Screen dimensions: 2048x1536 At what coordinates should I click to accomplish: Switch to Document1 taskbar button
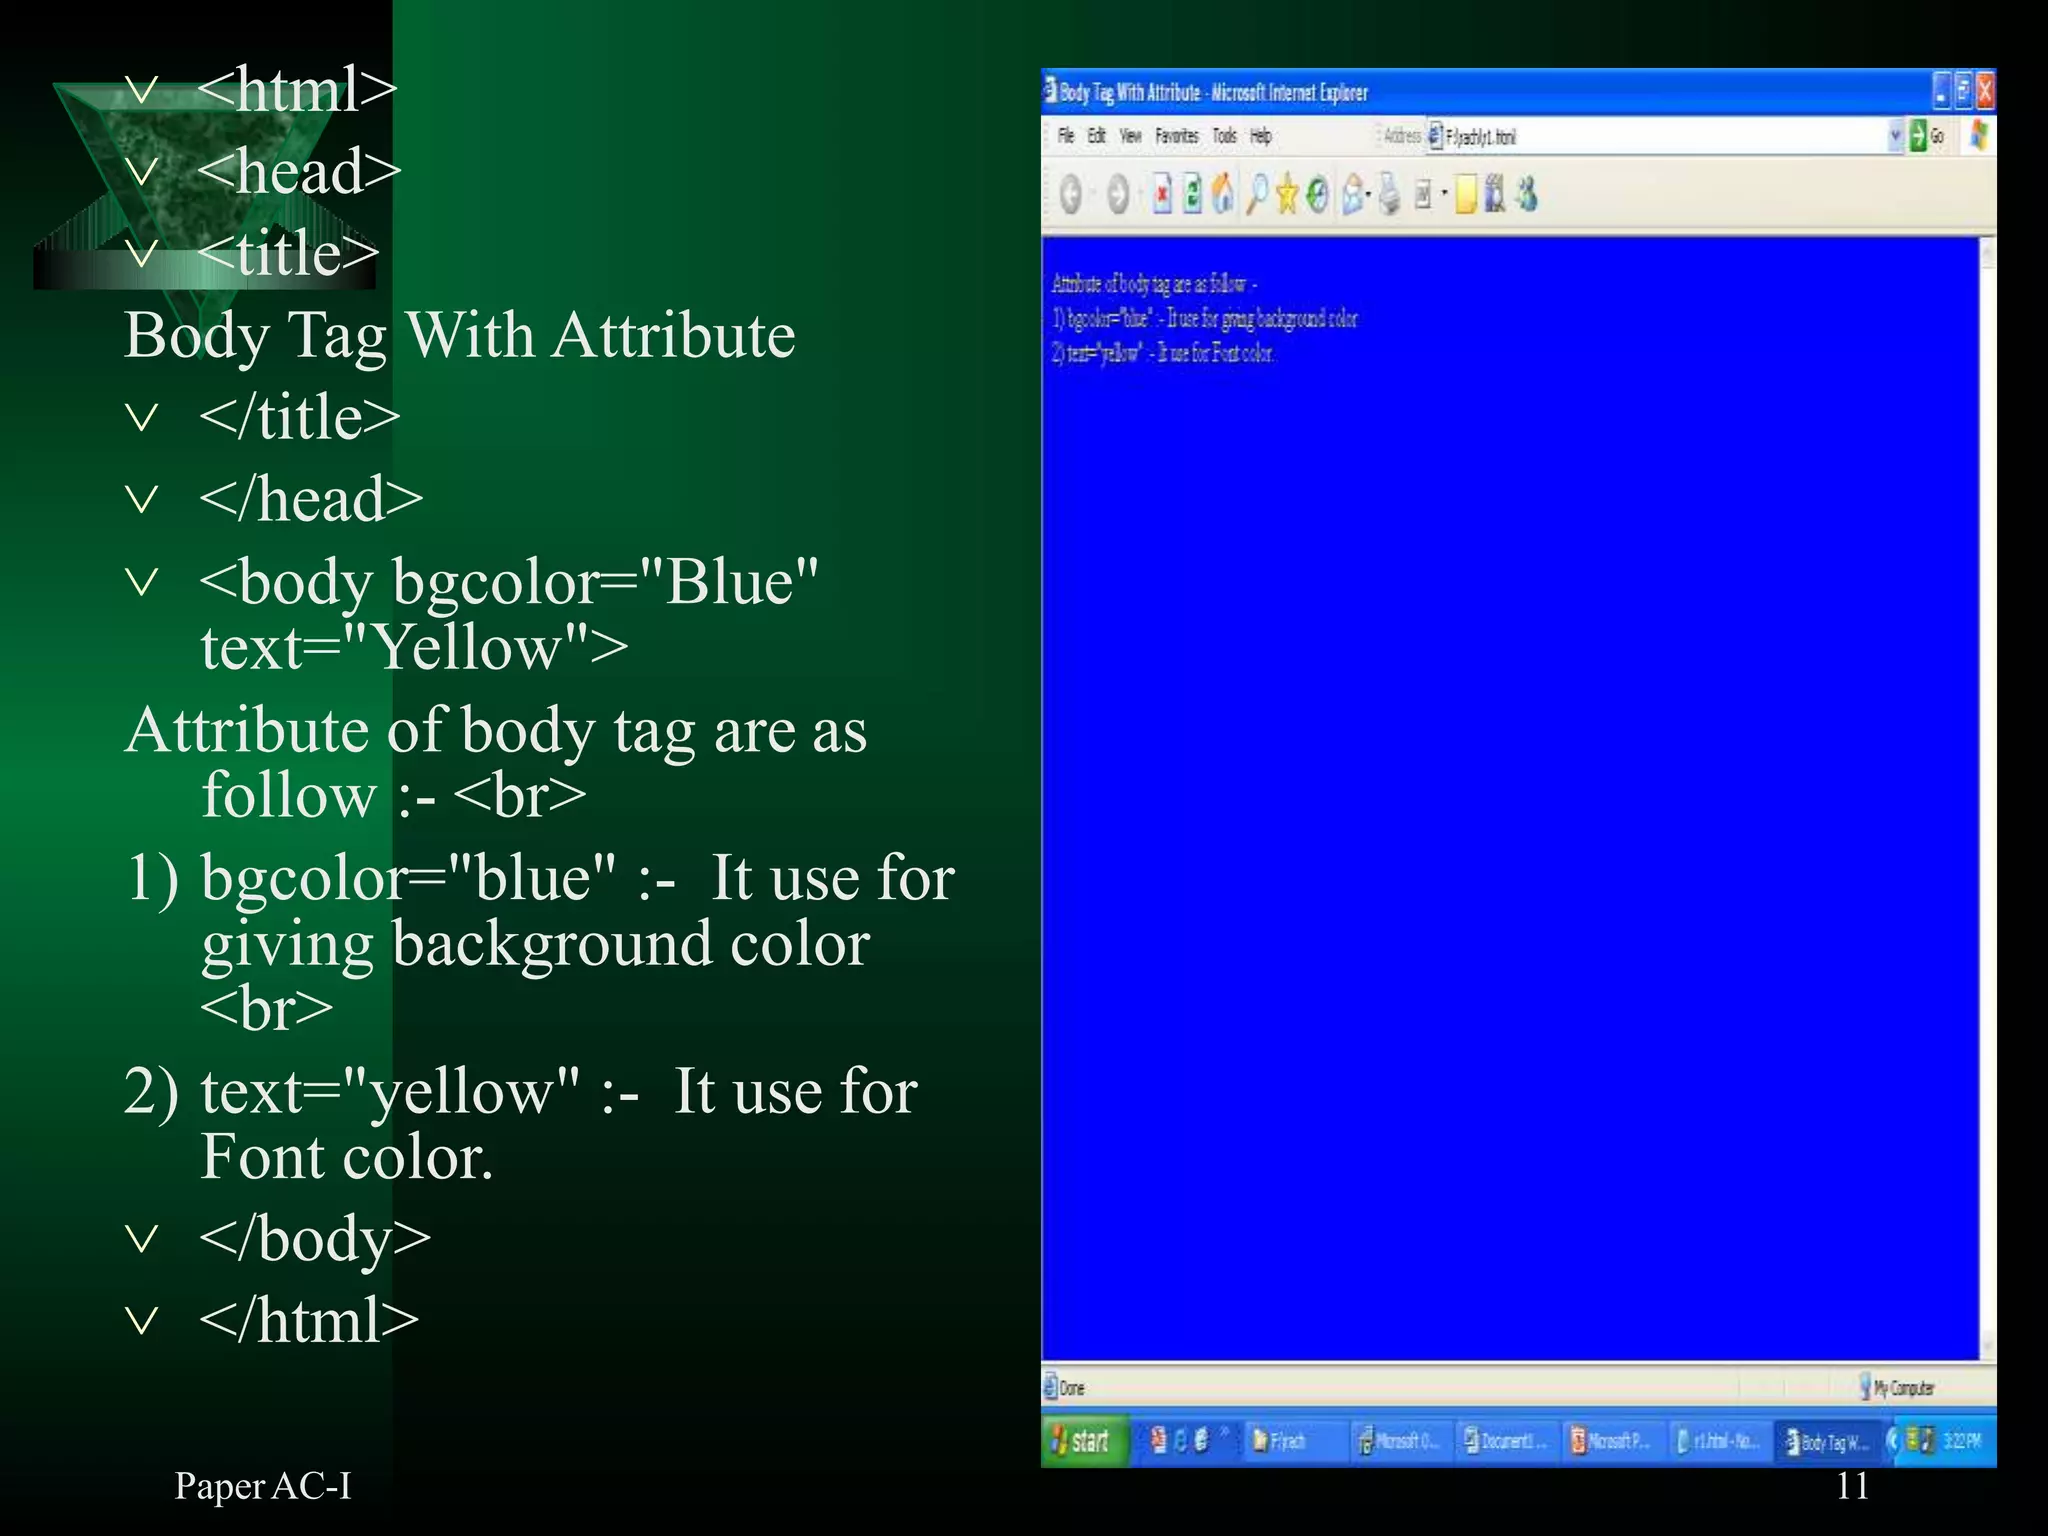1506,1440
